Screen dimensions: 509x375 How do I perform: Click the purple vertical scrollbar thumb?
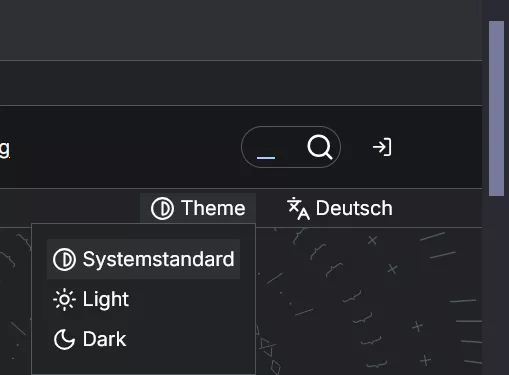pyautogui.click(x=496, y=108)
